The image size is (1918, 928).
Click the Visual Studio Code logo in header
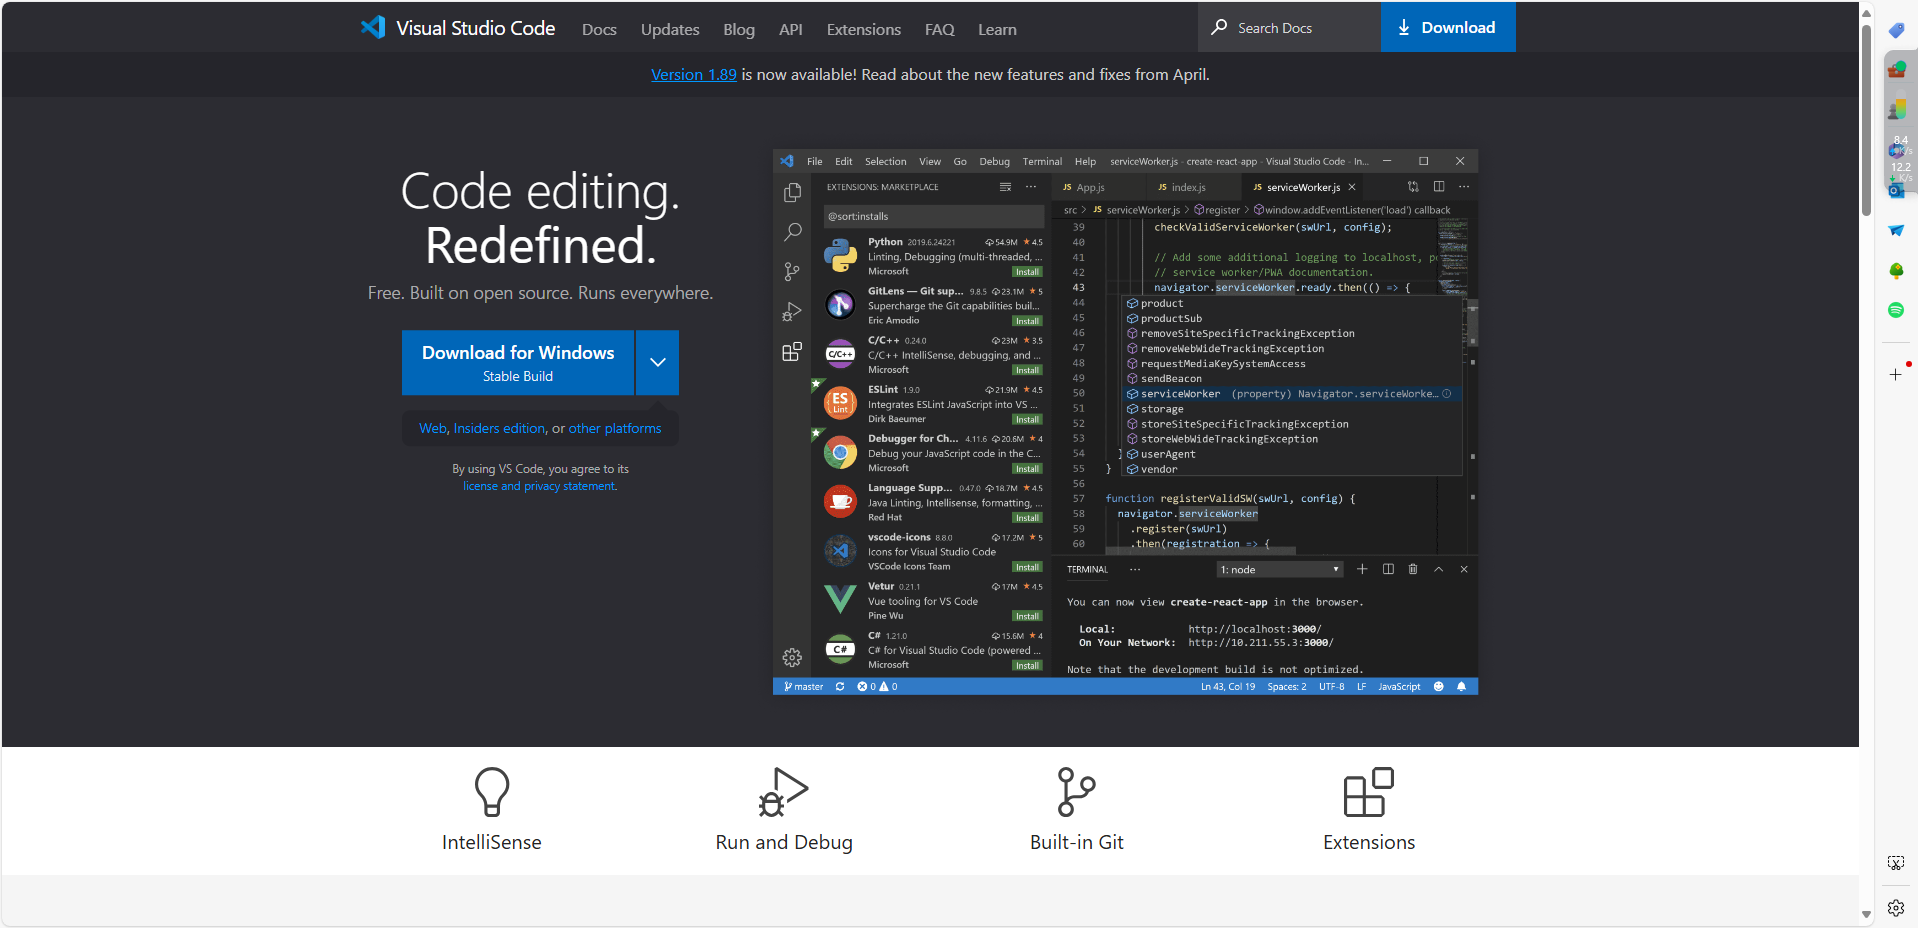tap(458, 28)
